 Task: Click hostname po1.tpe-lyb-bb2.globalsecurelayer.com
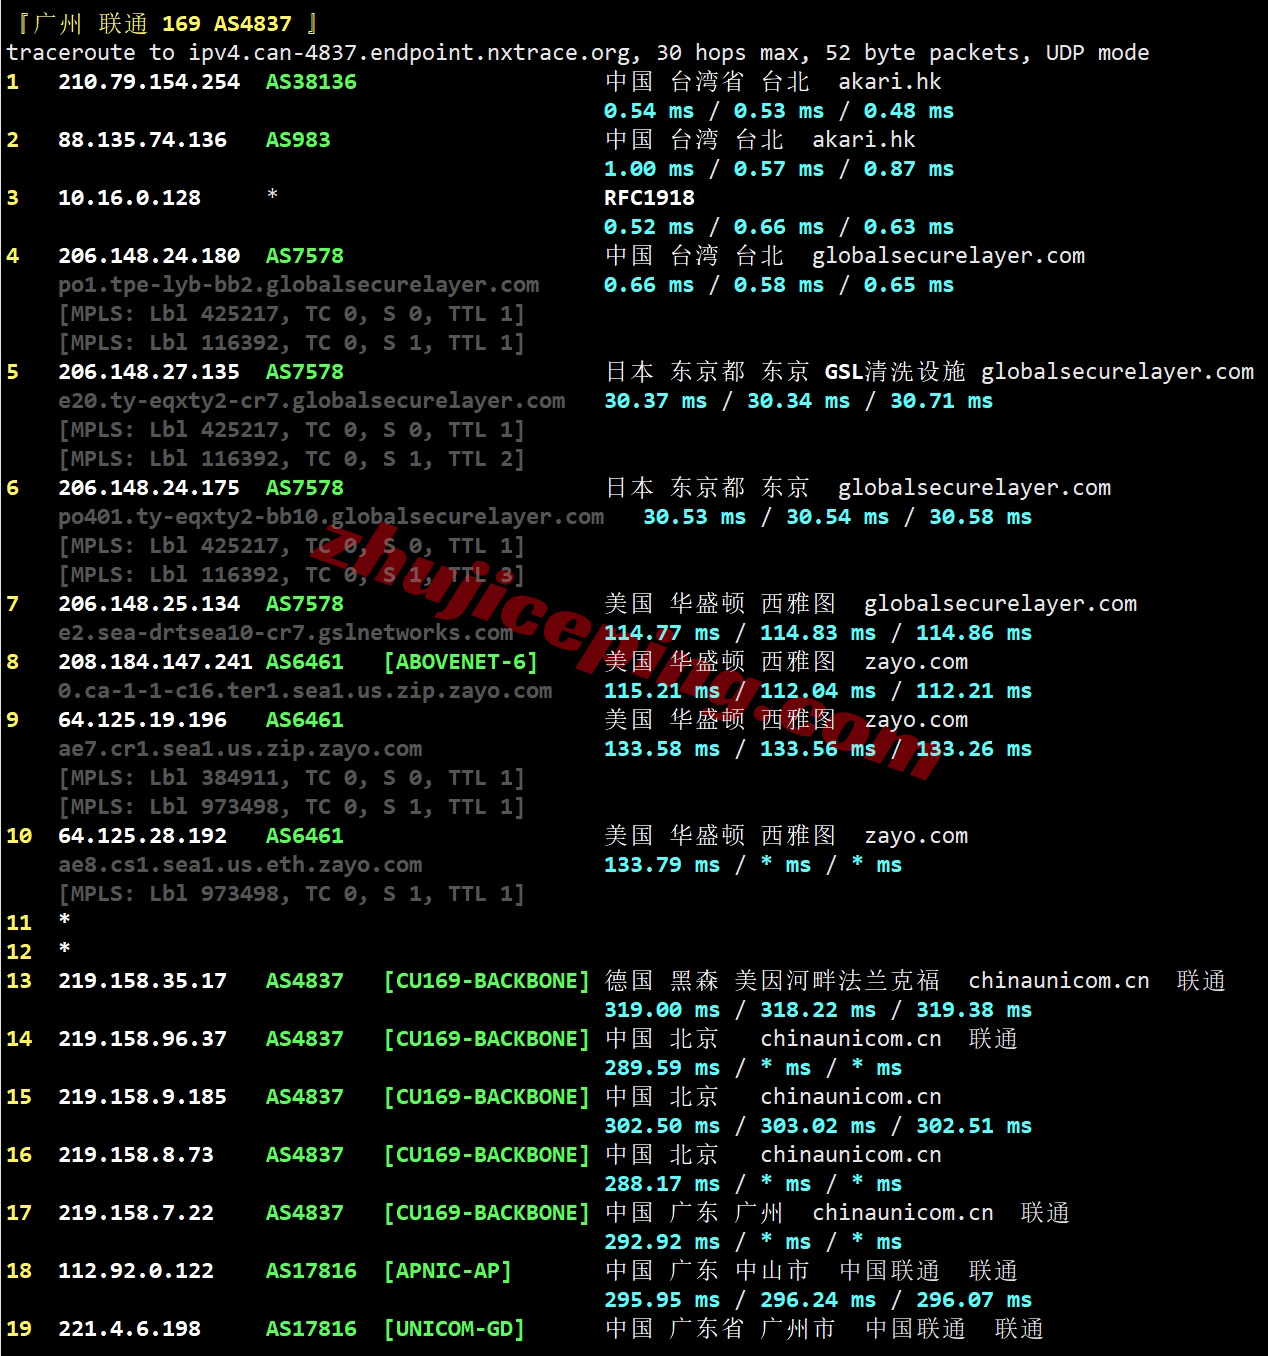298,285
